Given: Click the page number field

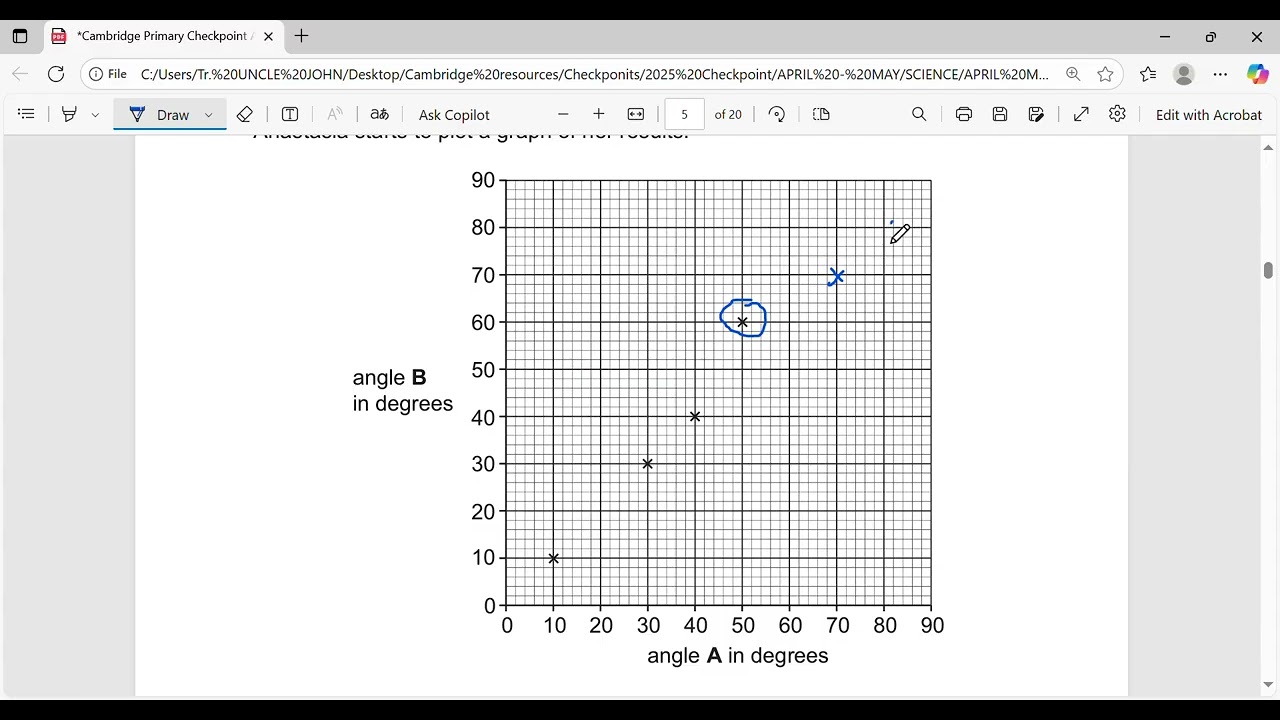Looking at the screenshot, I should (x=685, y=115).
